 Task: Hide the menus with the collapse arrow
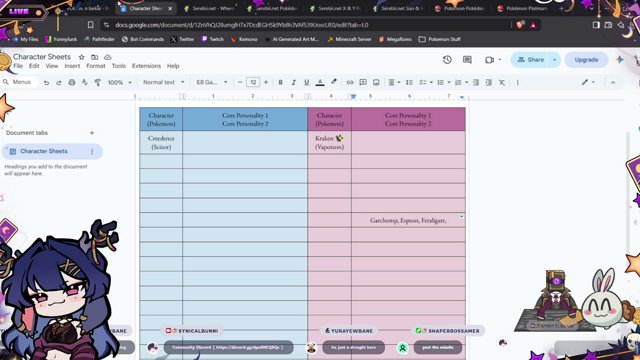[x=613, y=82]
